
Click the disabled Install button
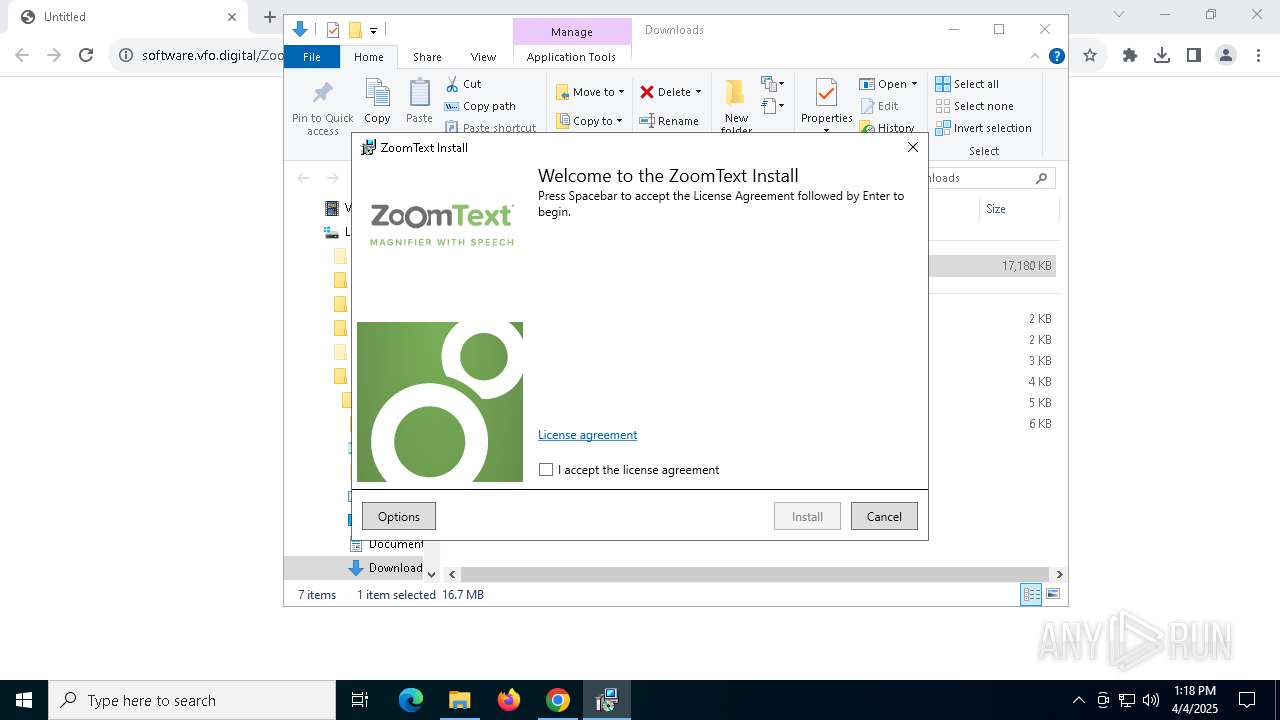pyautogui.click(x=807, y=516)
